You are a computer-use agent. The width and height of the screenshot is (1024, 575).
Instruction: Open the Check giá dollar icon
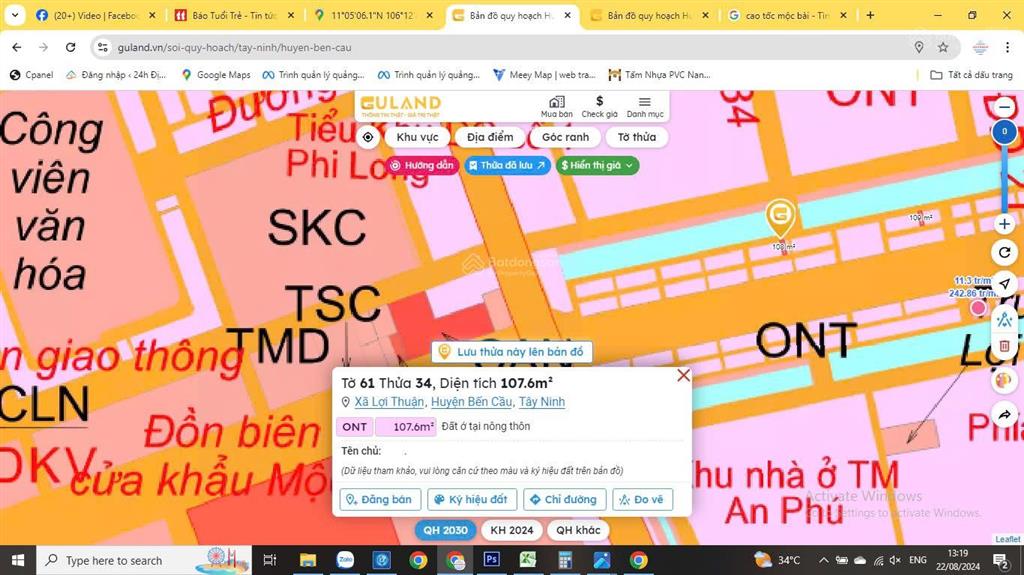tap(600, 107)
